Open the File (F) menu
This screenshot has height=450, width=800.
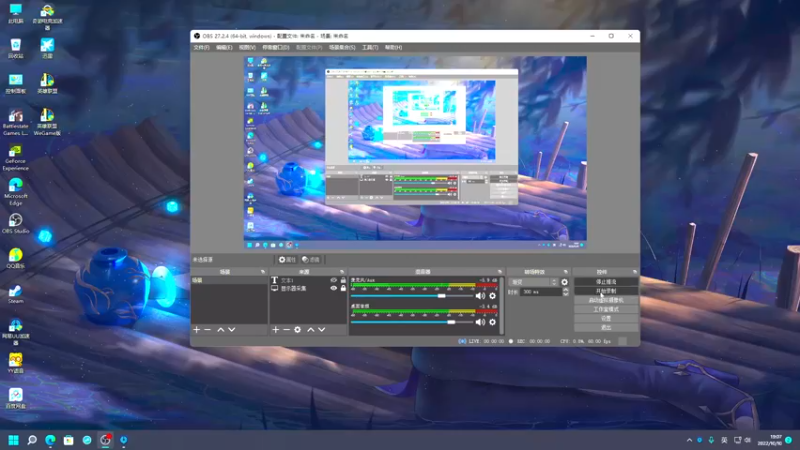click(x=201, y=47)
